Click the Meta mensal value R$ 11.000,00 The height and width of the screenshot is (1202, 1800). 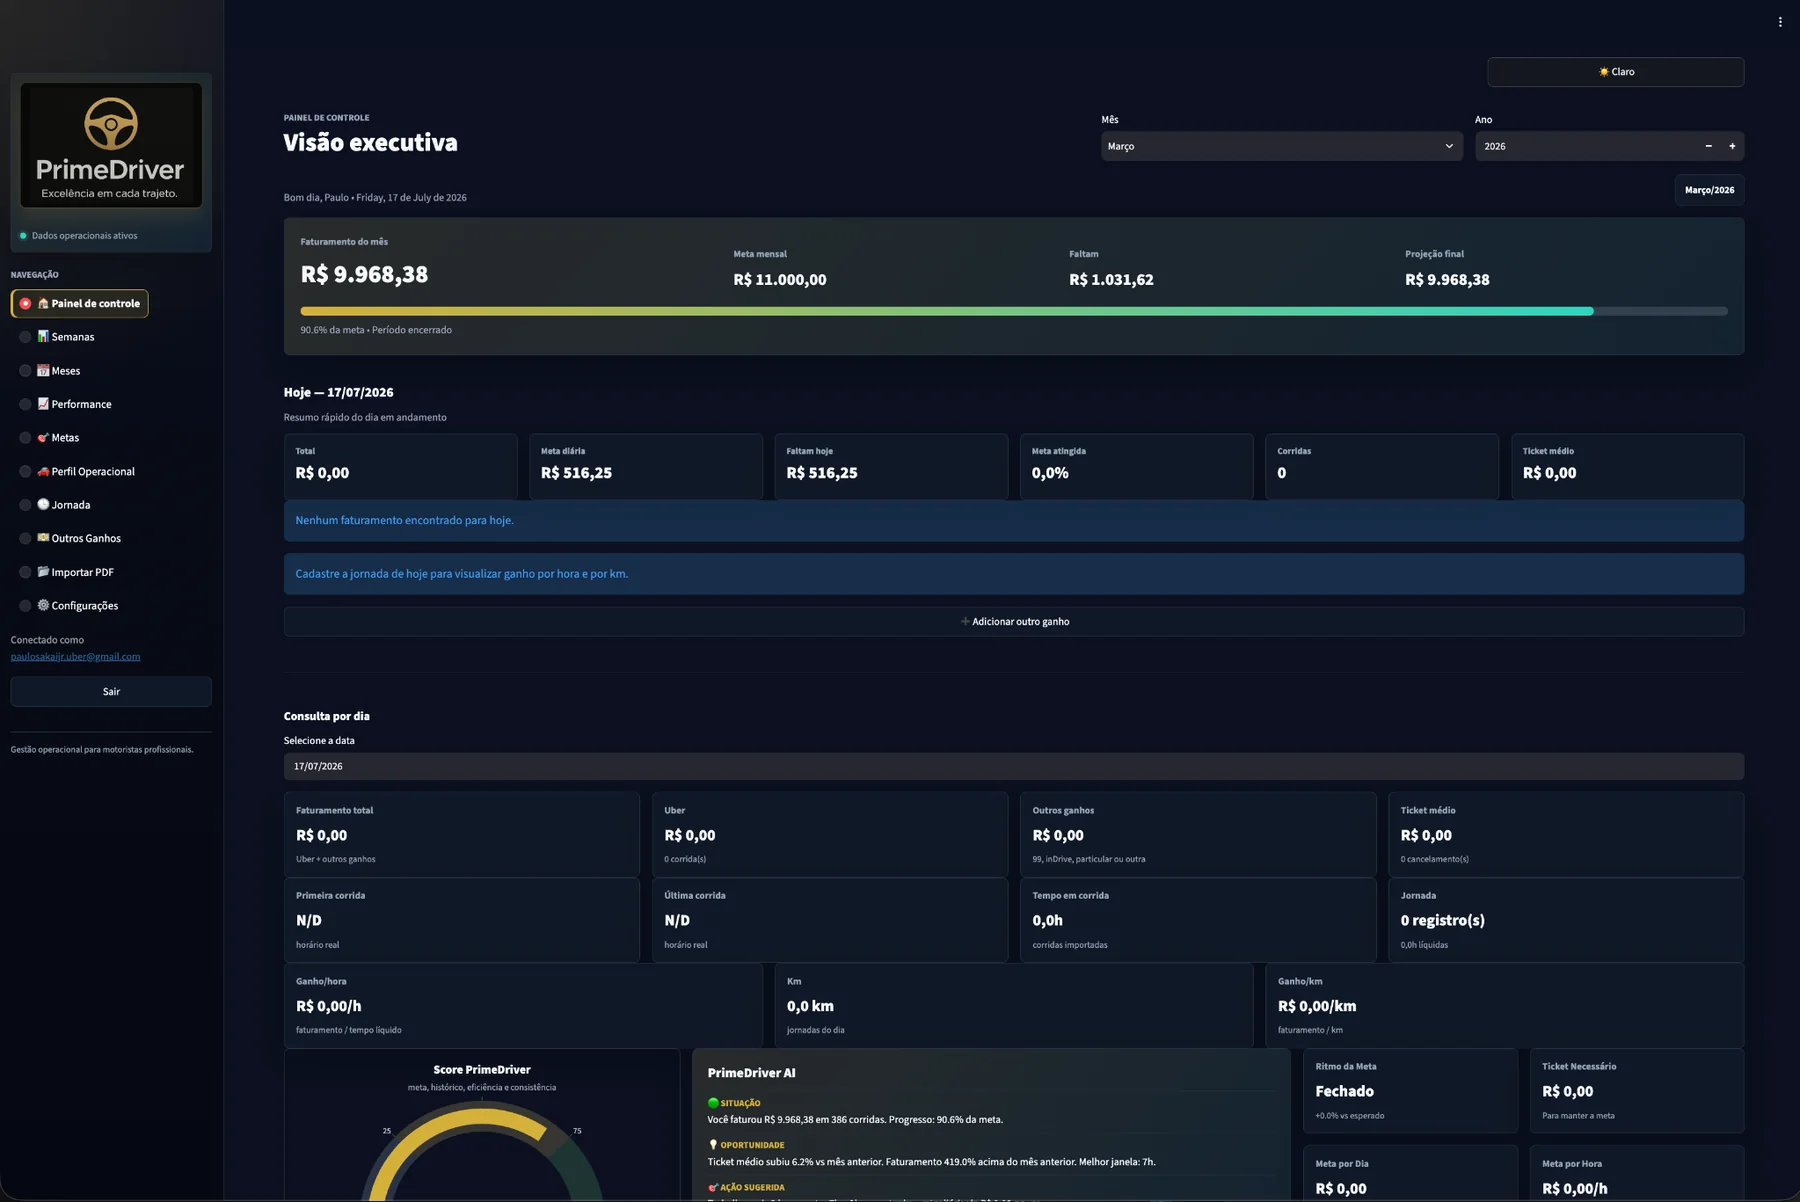[x=780, y=280]
